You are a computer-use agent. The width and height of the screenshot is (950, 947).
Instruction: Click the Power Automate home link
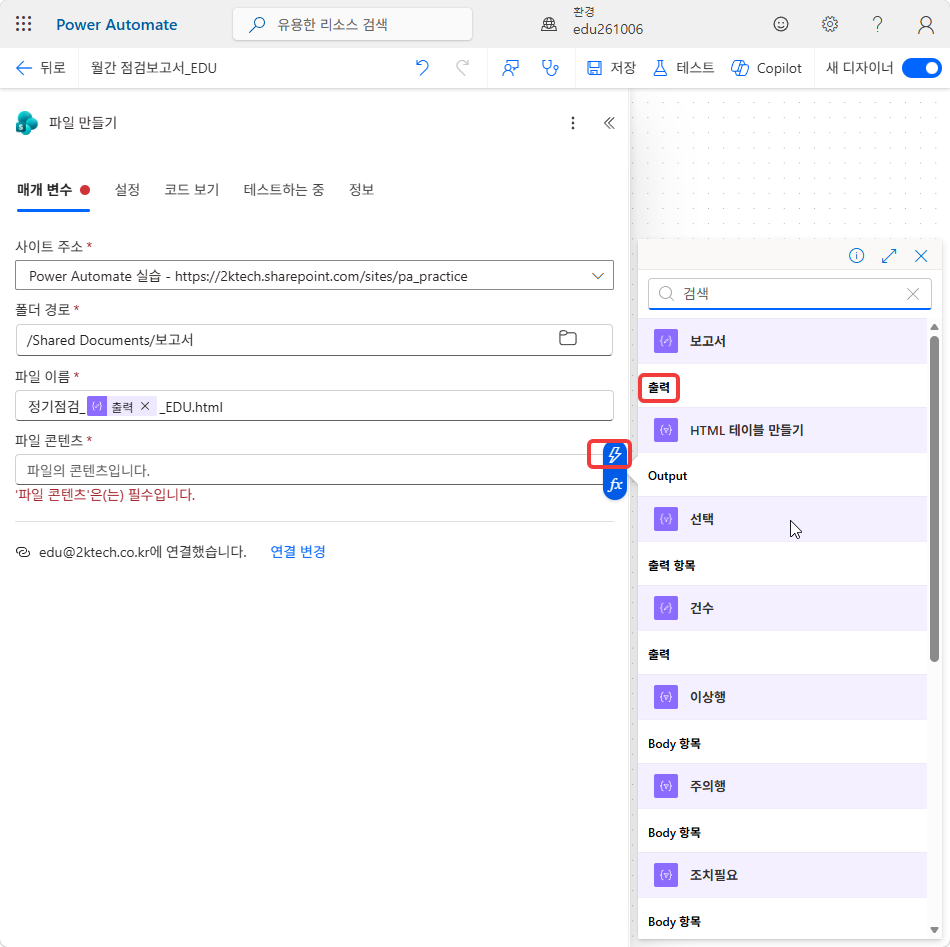pos(116,25)
